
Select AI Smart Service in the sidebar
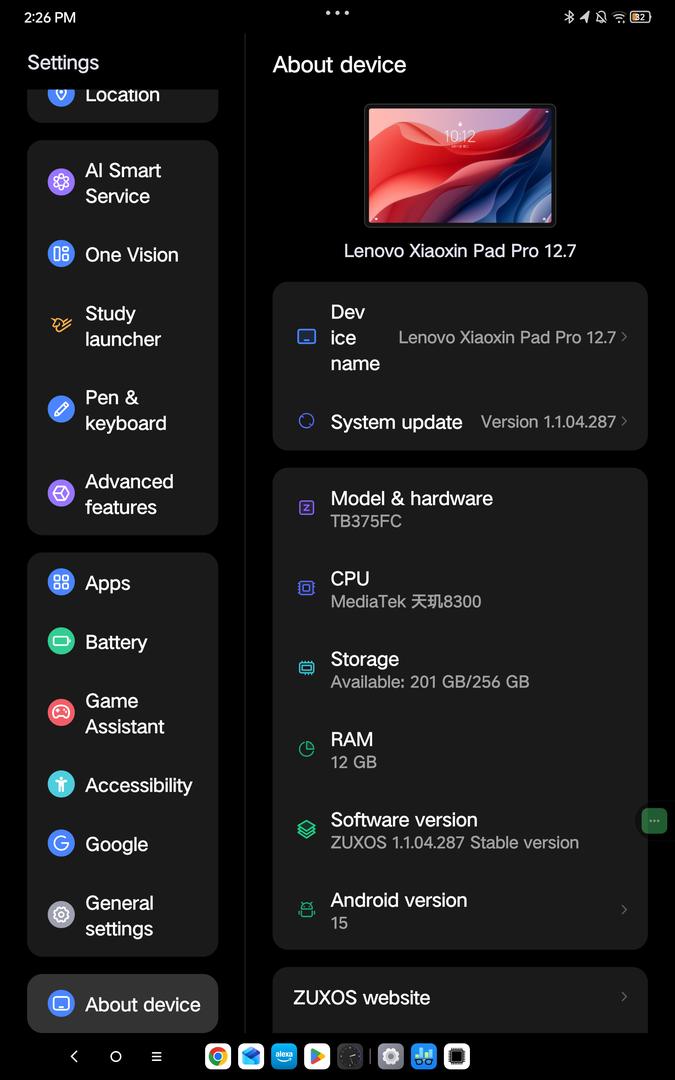tap(122, 183)
